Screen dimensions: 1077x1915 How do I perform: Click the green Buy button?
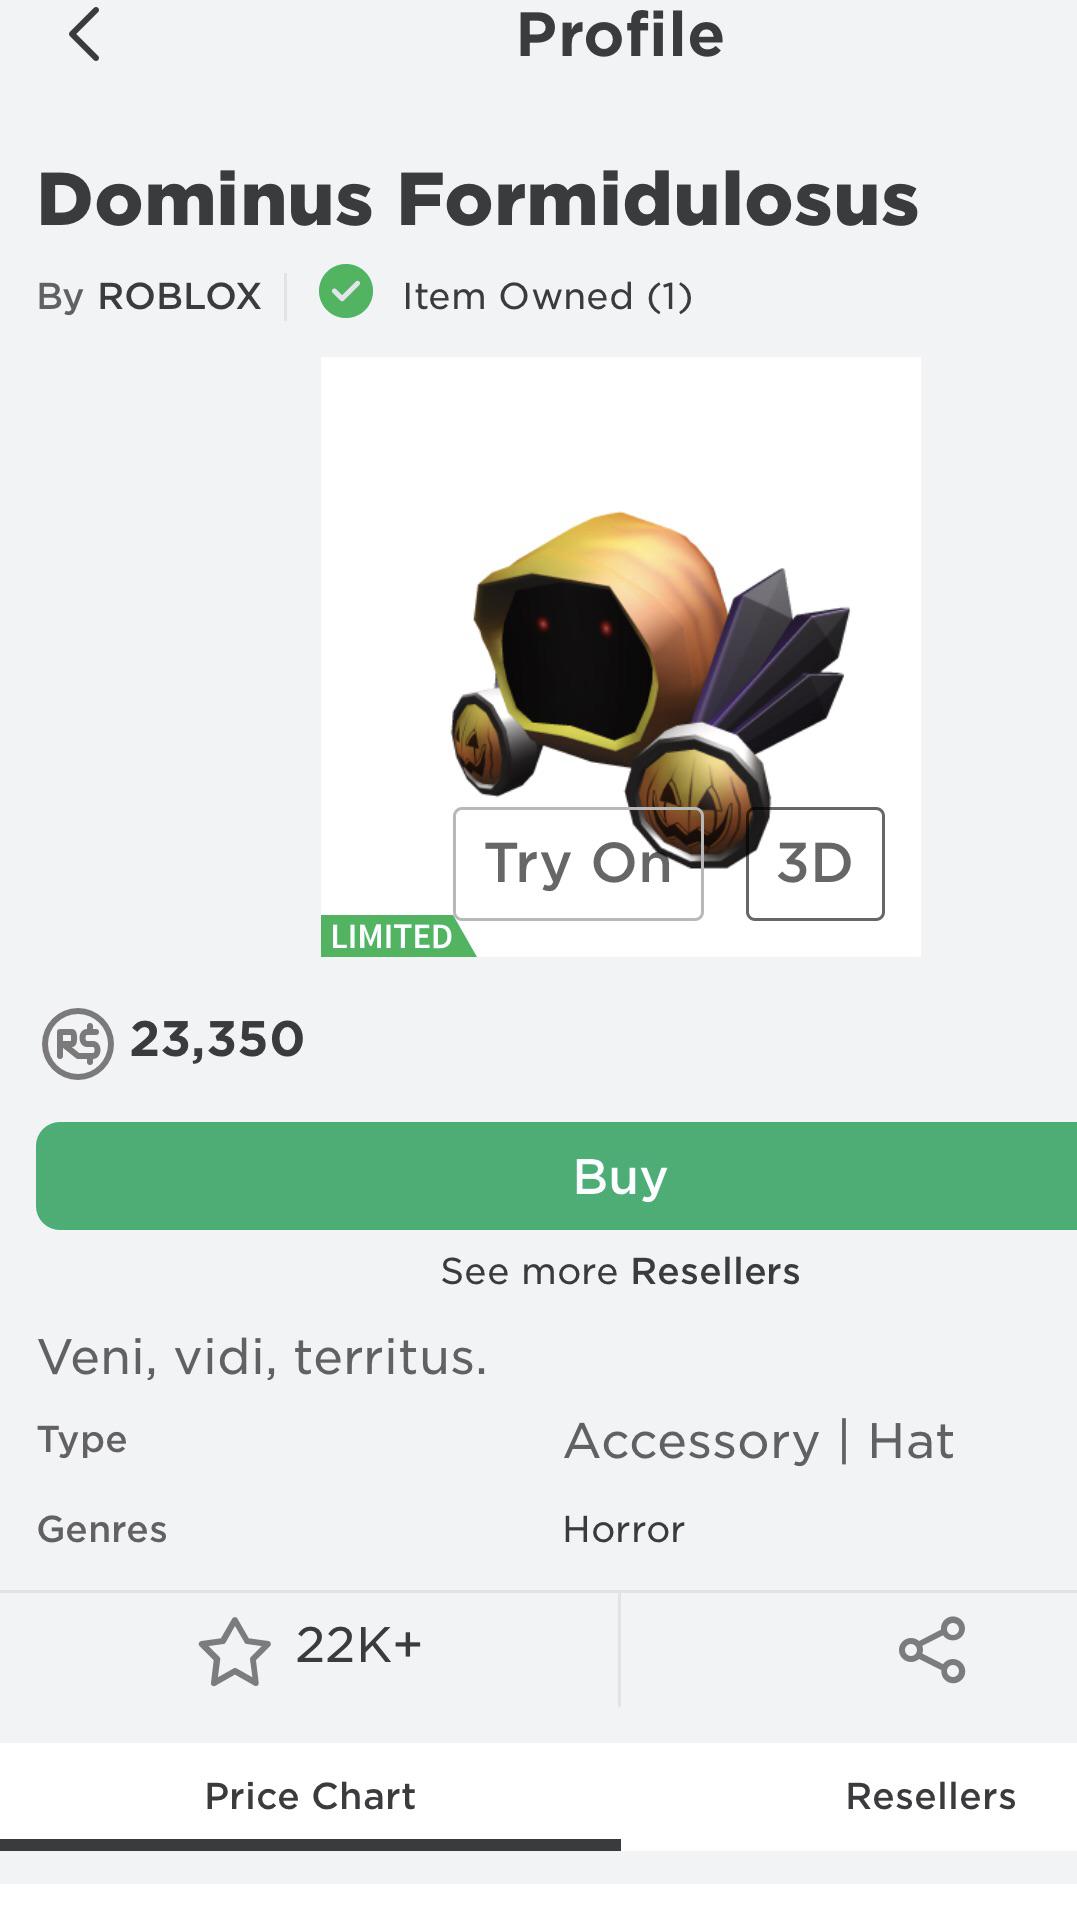pos(556,1176)
